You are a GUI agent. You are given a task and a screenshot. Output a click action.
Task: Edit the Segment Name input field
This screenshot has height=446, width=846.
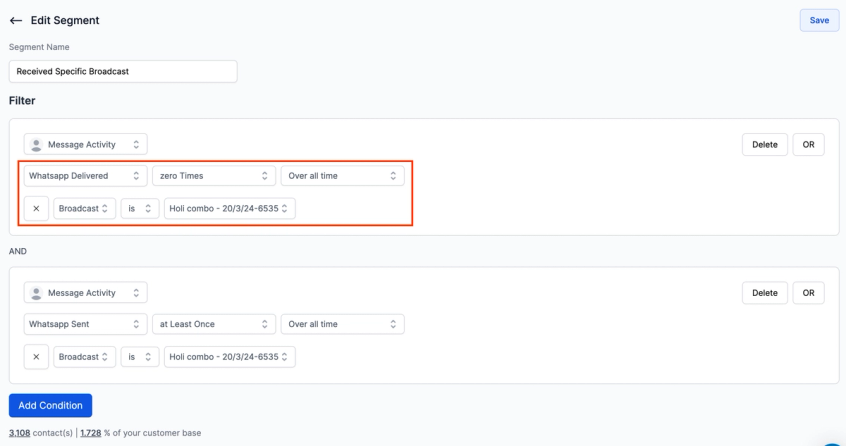click(123, 71)
